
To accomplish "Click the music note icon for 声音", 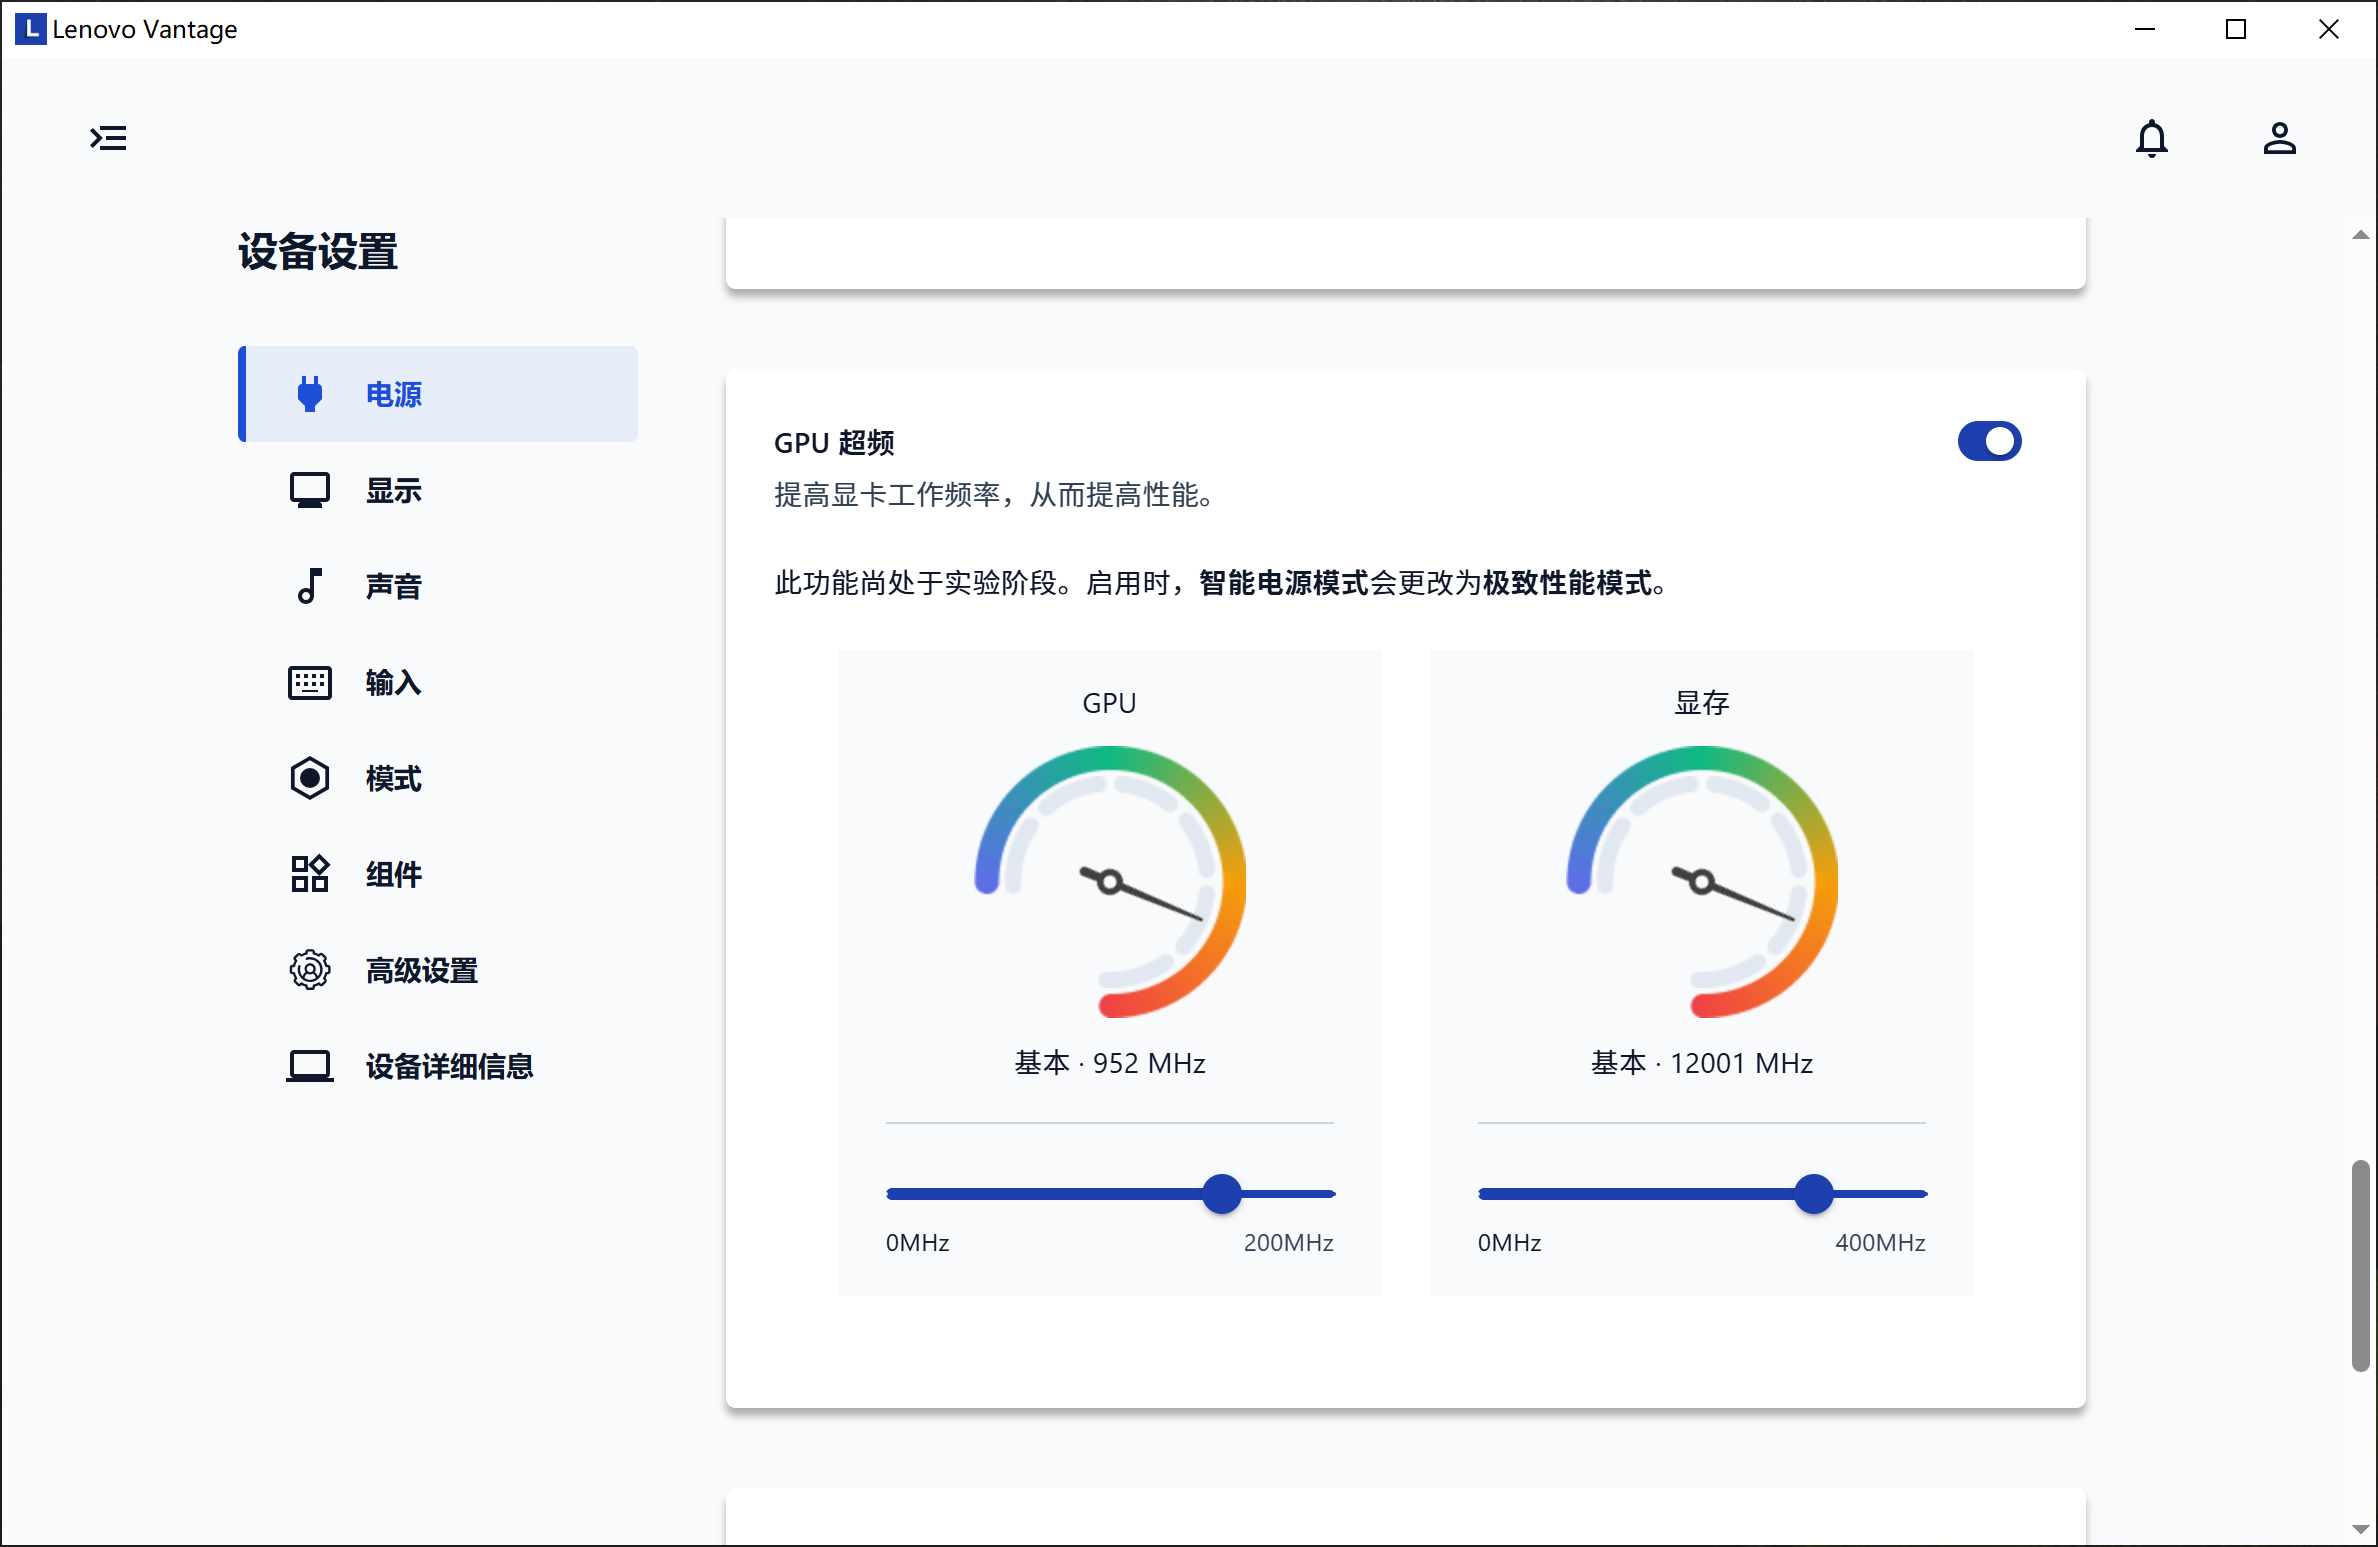I will click(x=310, y=586).
